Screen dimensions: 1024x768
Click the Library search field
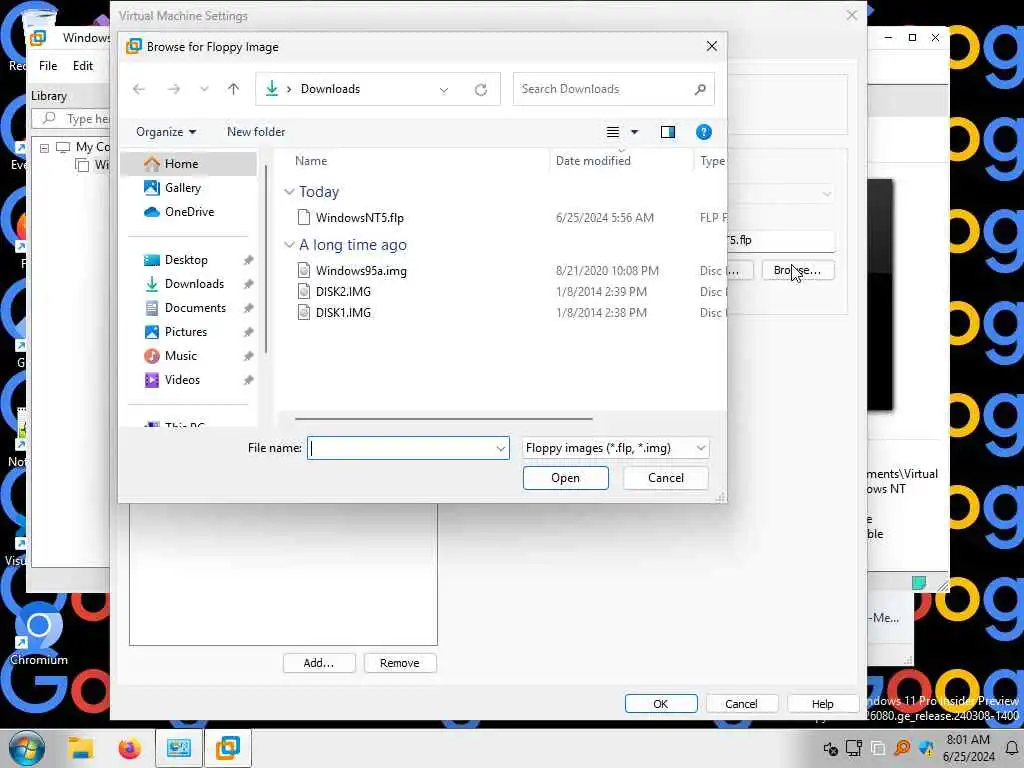[72, 119]
